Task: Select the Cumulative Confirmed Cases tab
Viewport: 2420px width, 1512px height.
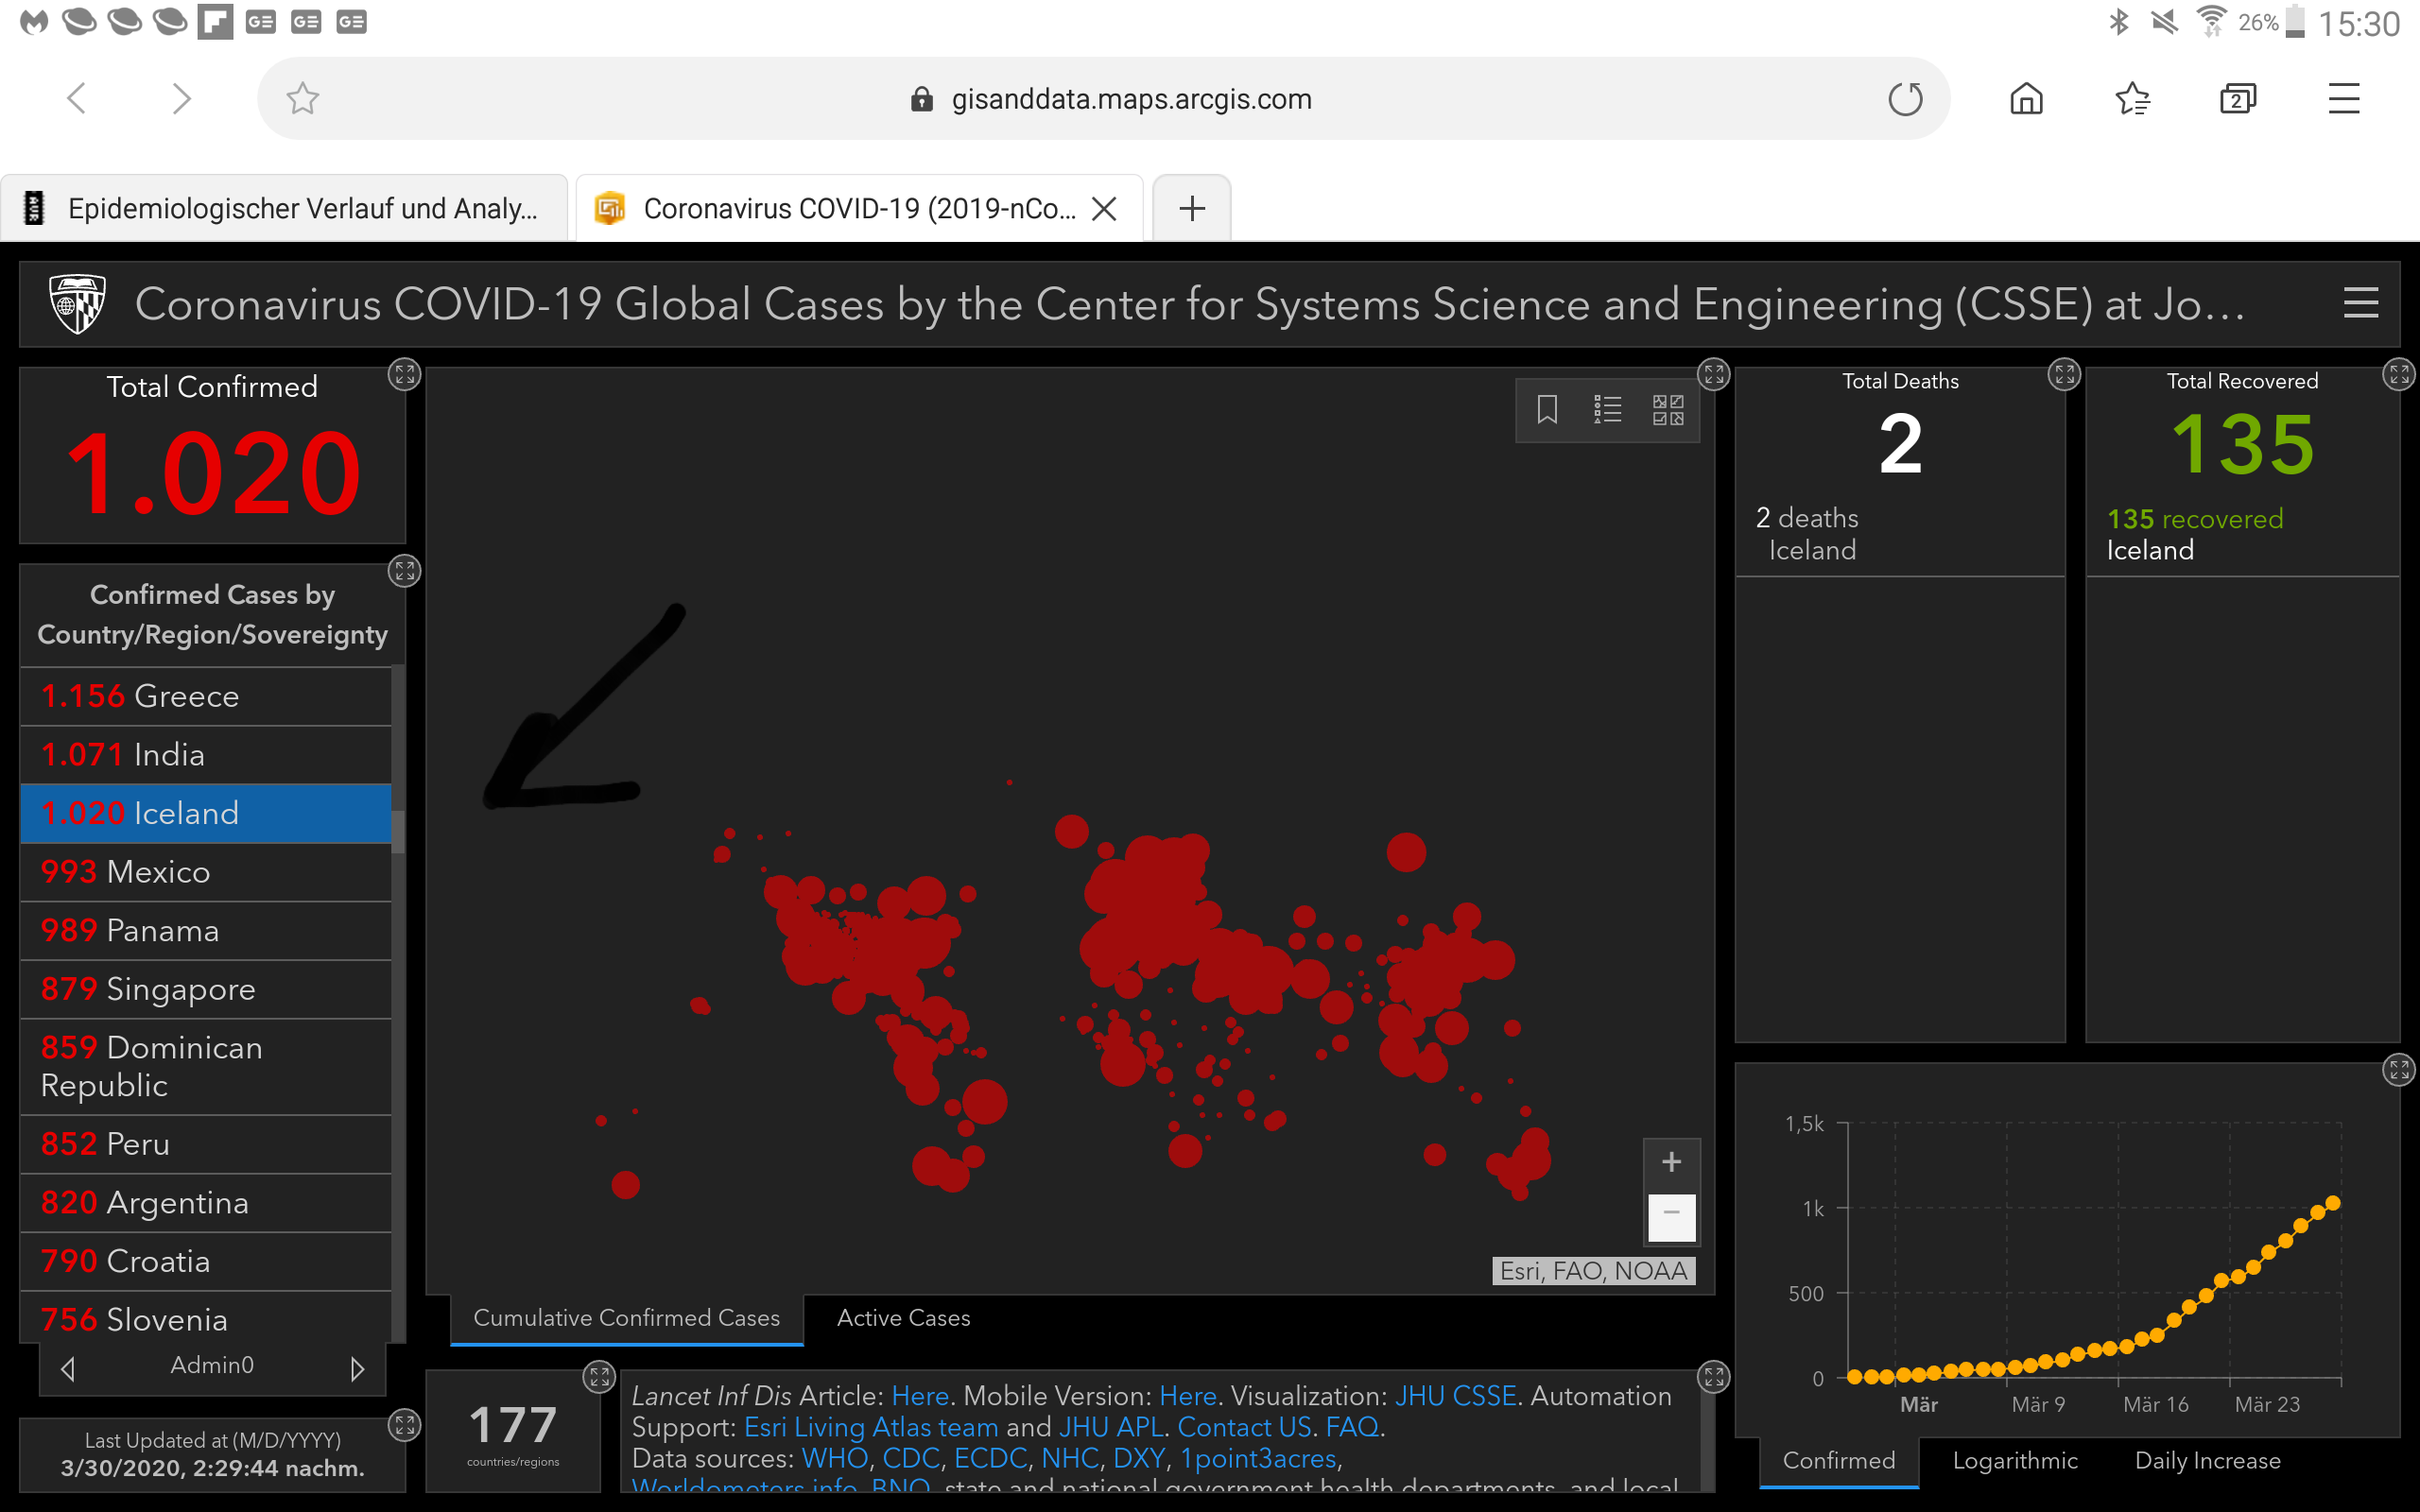Action: [626, 1318]
